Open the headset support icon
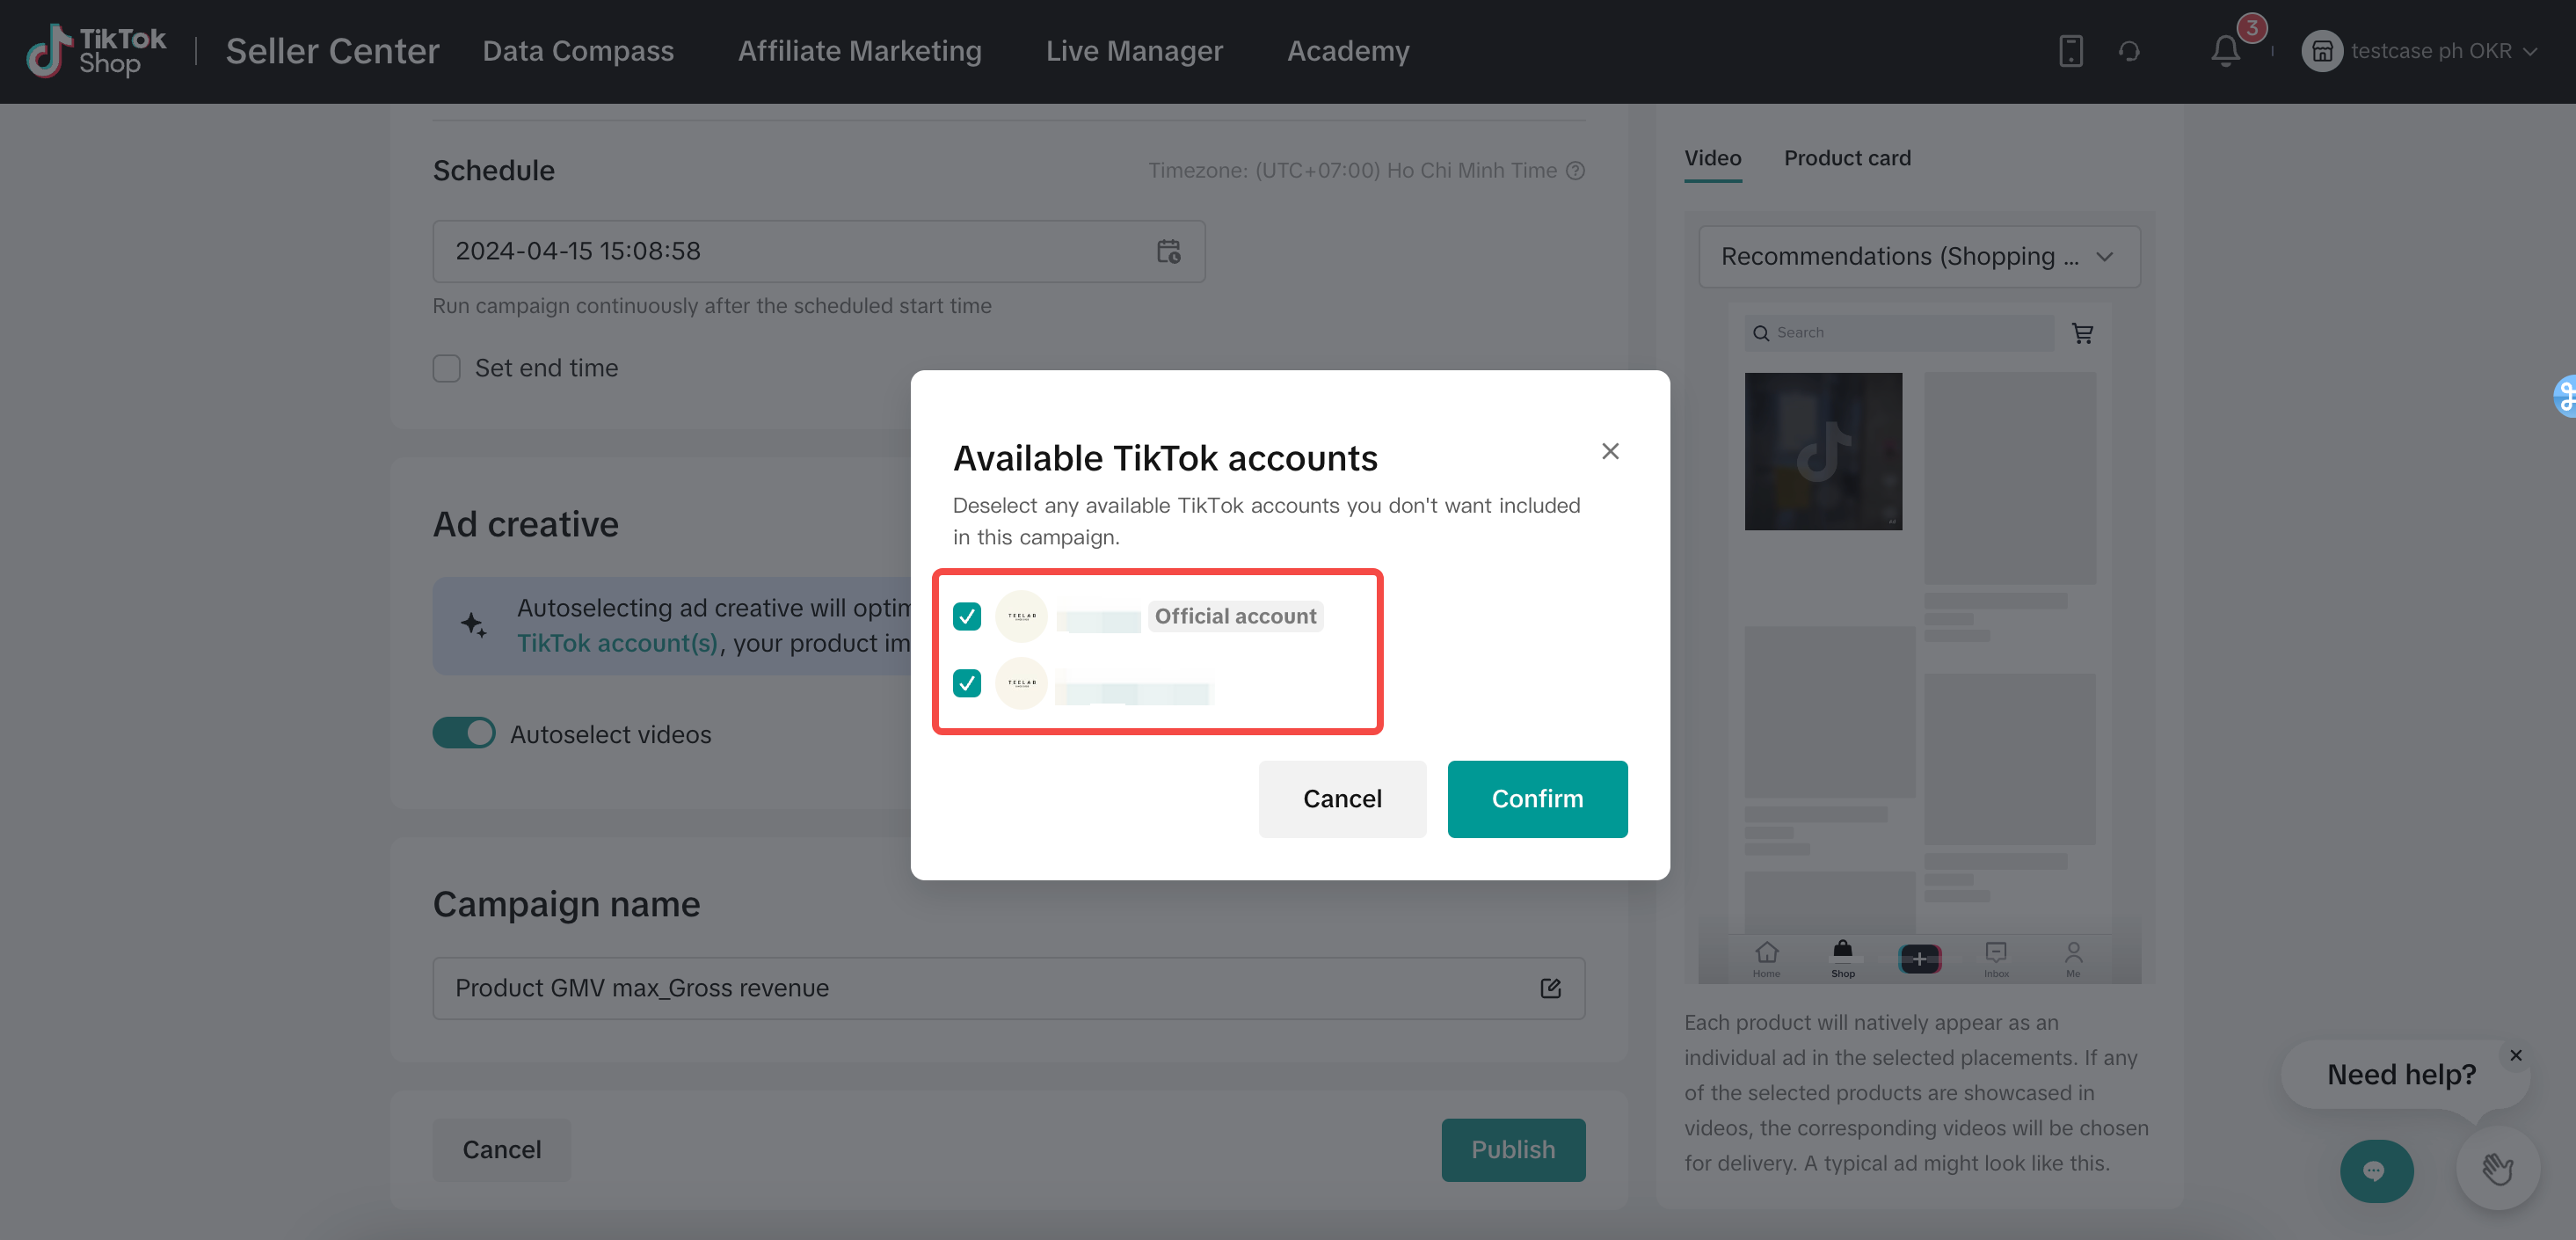The image size is (2576, 1240). [x=2129, y=51]
